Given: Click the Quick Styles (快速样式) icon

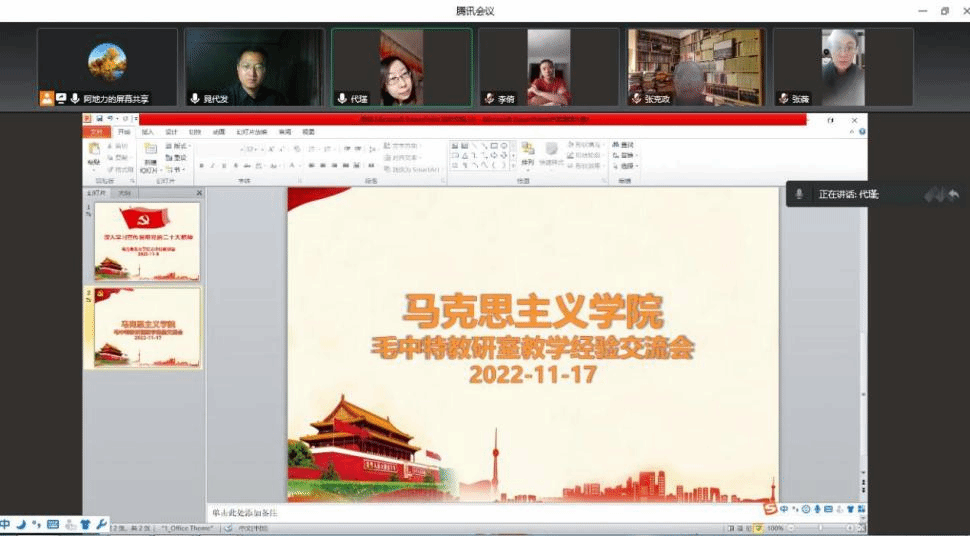Looking at the screenshot, I should coord(551,153).
